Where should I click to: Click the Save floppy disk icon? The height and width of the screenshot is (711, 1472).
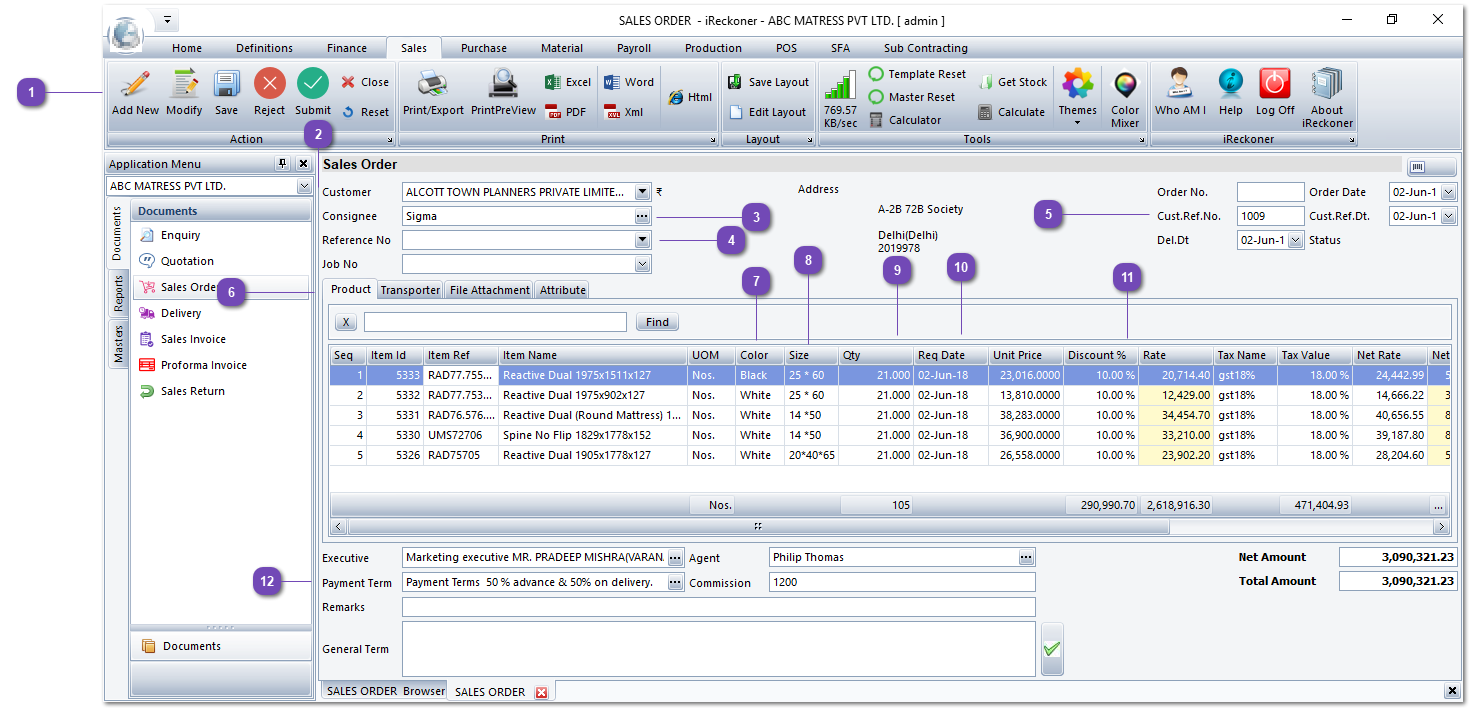click(x=227, y=86)
